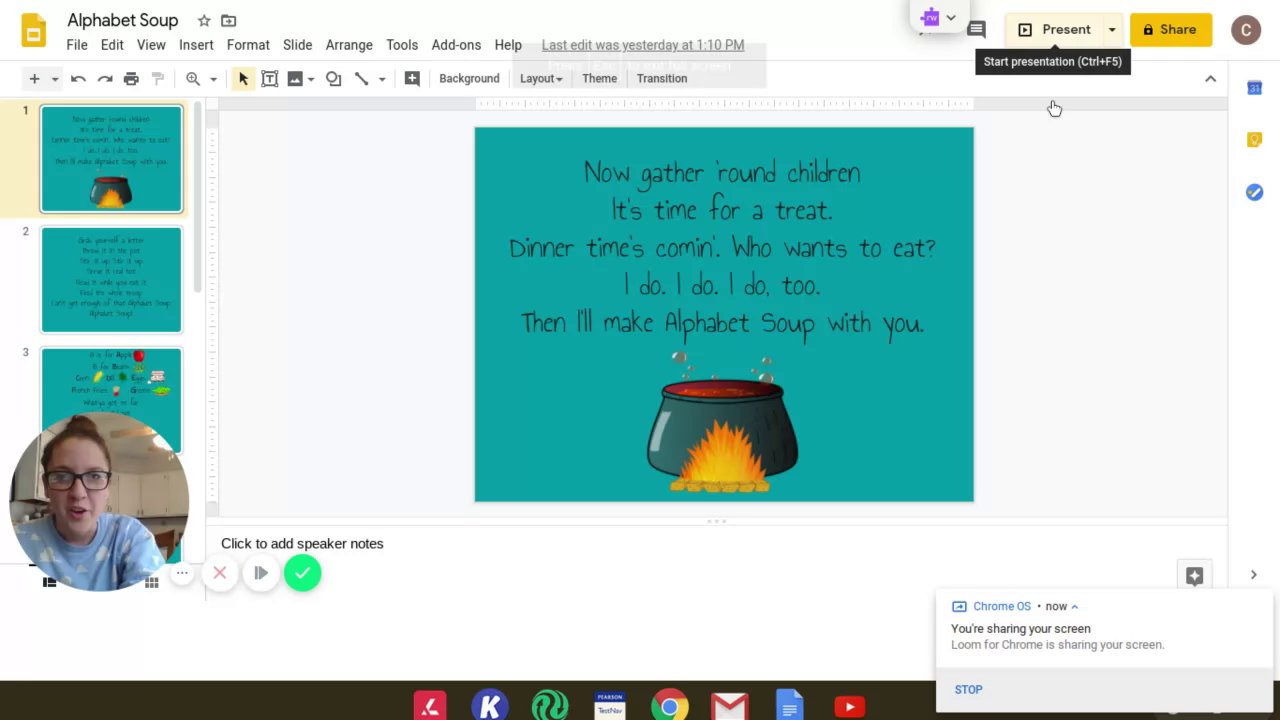
Task: Add a comment from toolbar
Action: pyautogui.click(x=412, y=78)
